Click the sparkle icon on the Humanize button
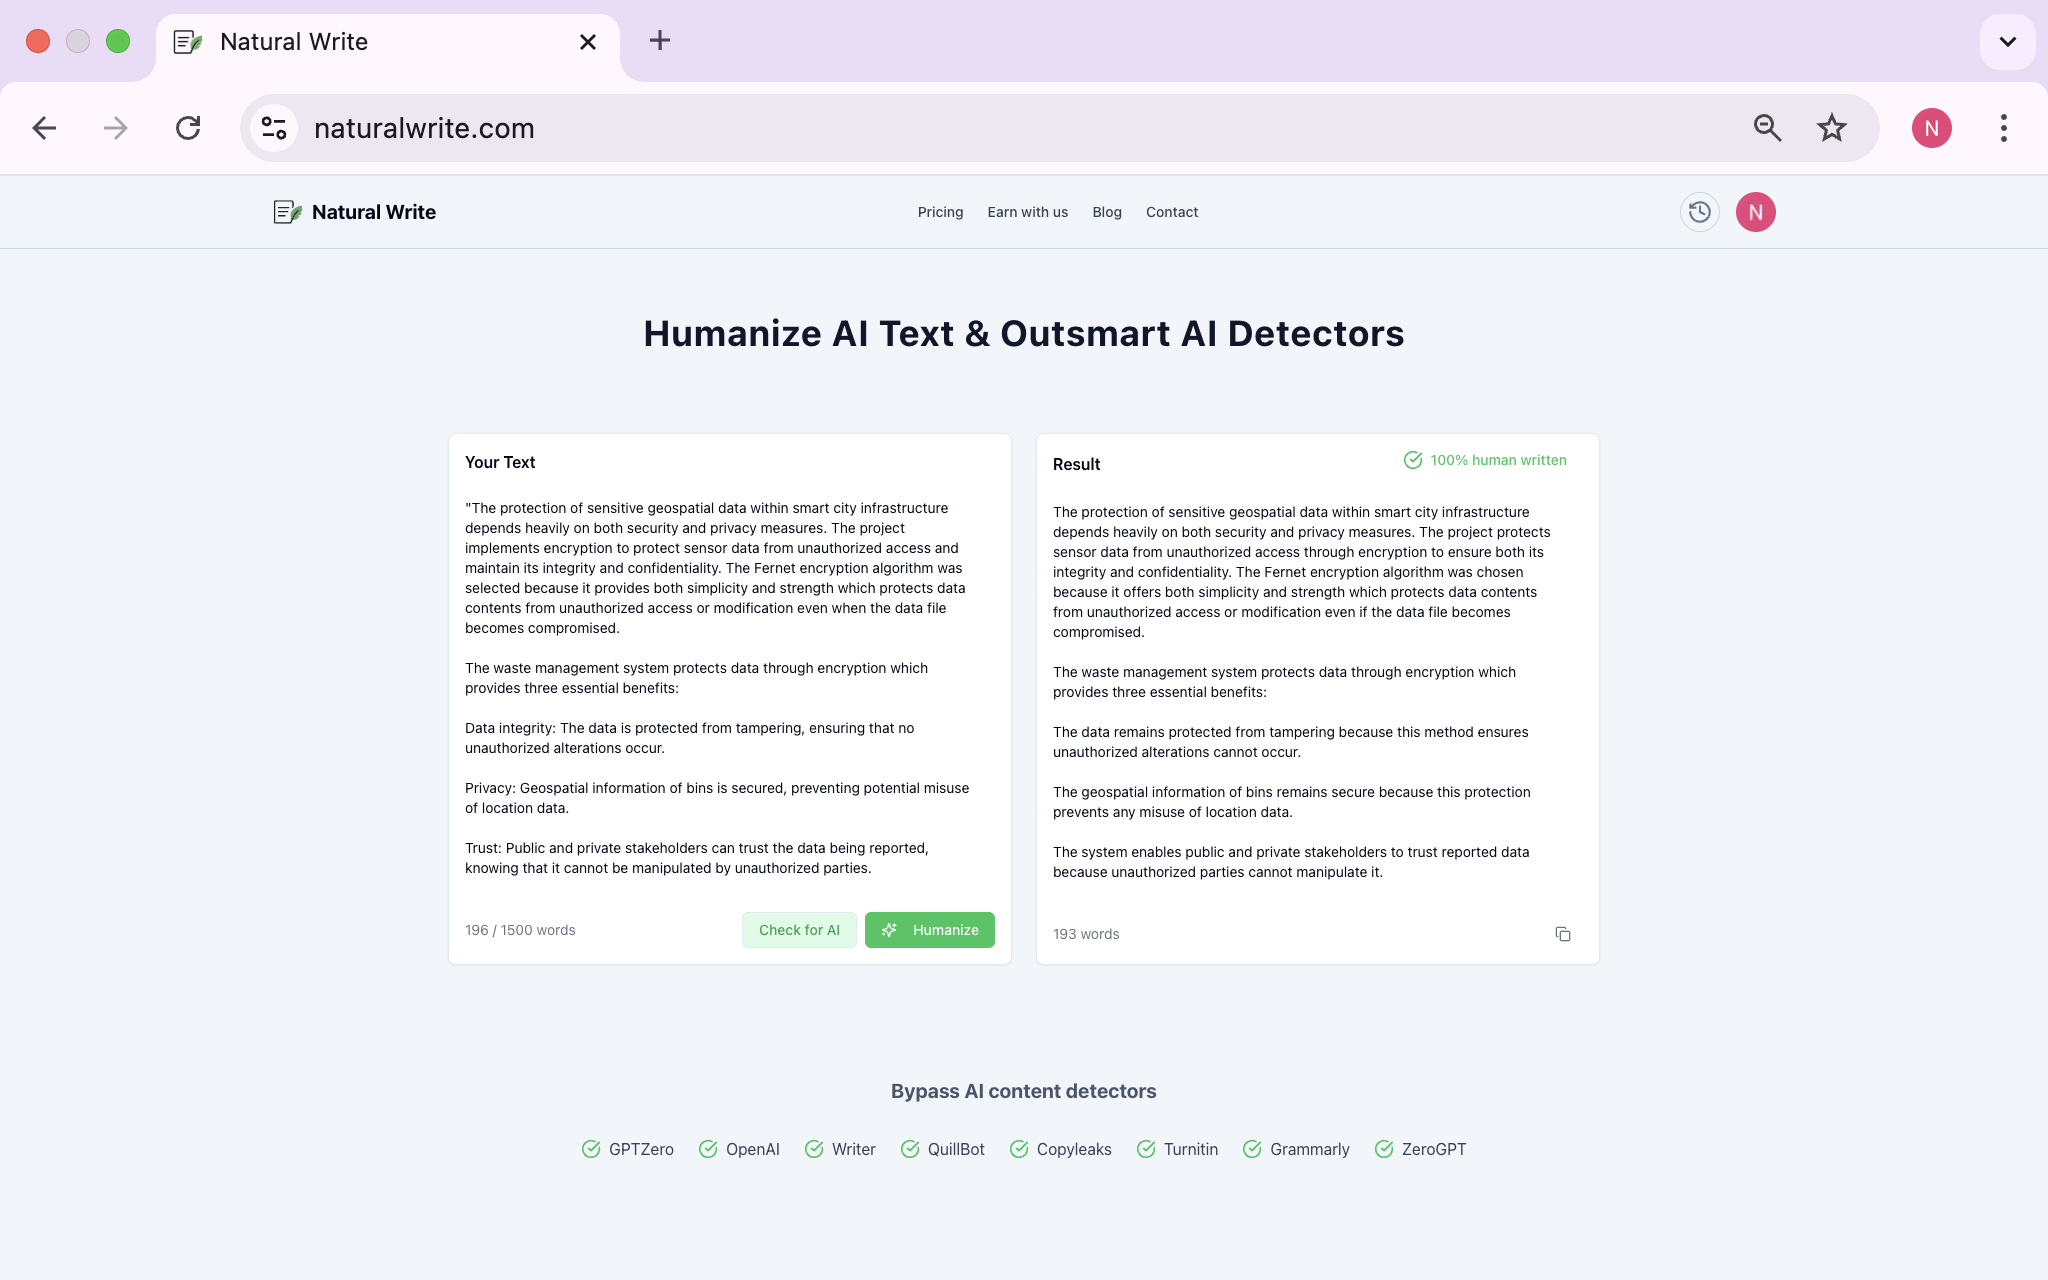2048x1280 pixels. coord(889,930)
